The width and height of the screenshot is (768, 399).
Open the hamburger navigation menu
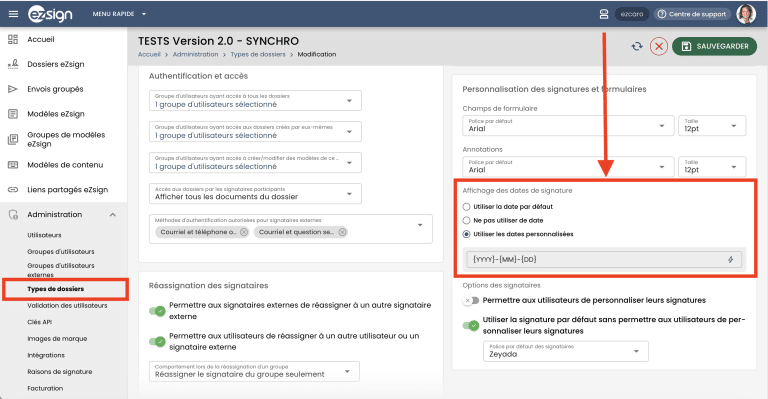tap(13, 14)
